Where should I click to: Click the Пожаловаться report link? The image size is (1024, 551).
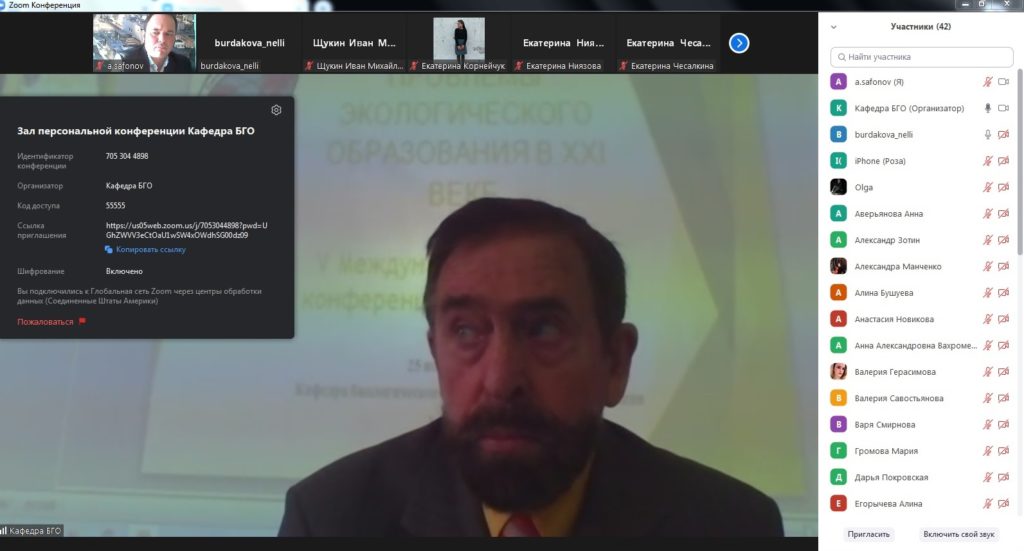[x=45, y=322]
